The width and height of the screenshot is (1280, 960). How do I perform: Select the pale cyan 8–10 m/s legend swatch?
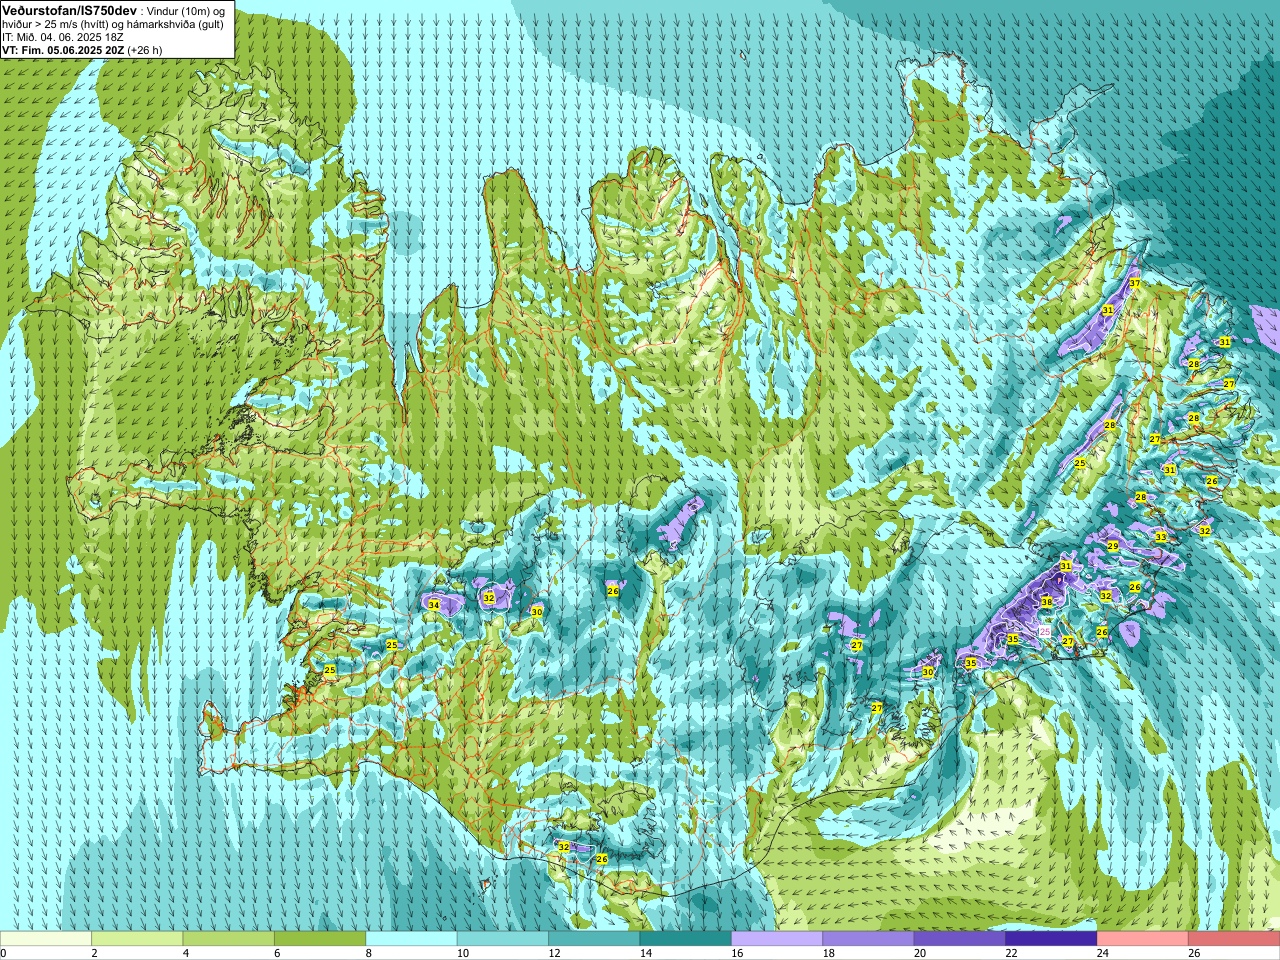[411, 938]
